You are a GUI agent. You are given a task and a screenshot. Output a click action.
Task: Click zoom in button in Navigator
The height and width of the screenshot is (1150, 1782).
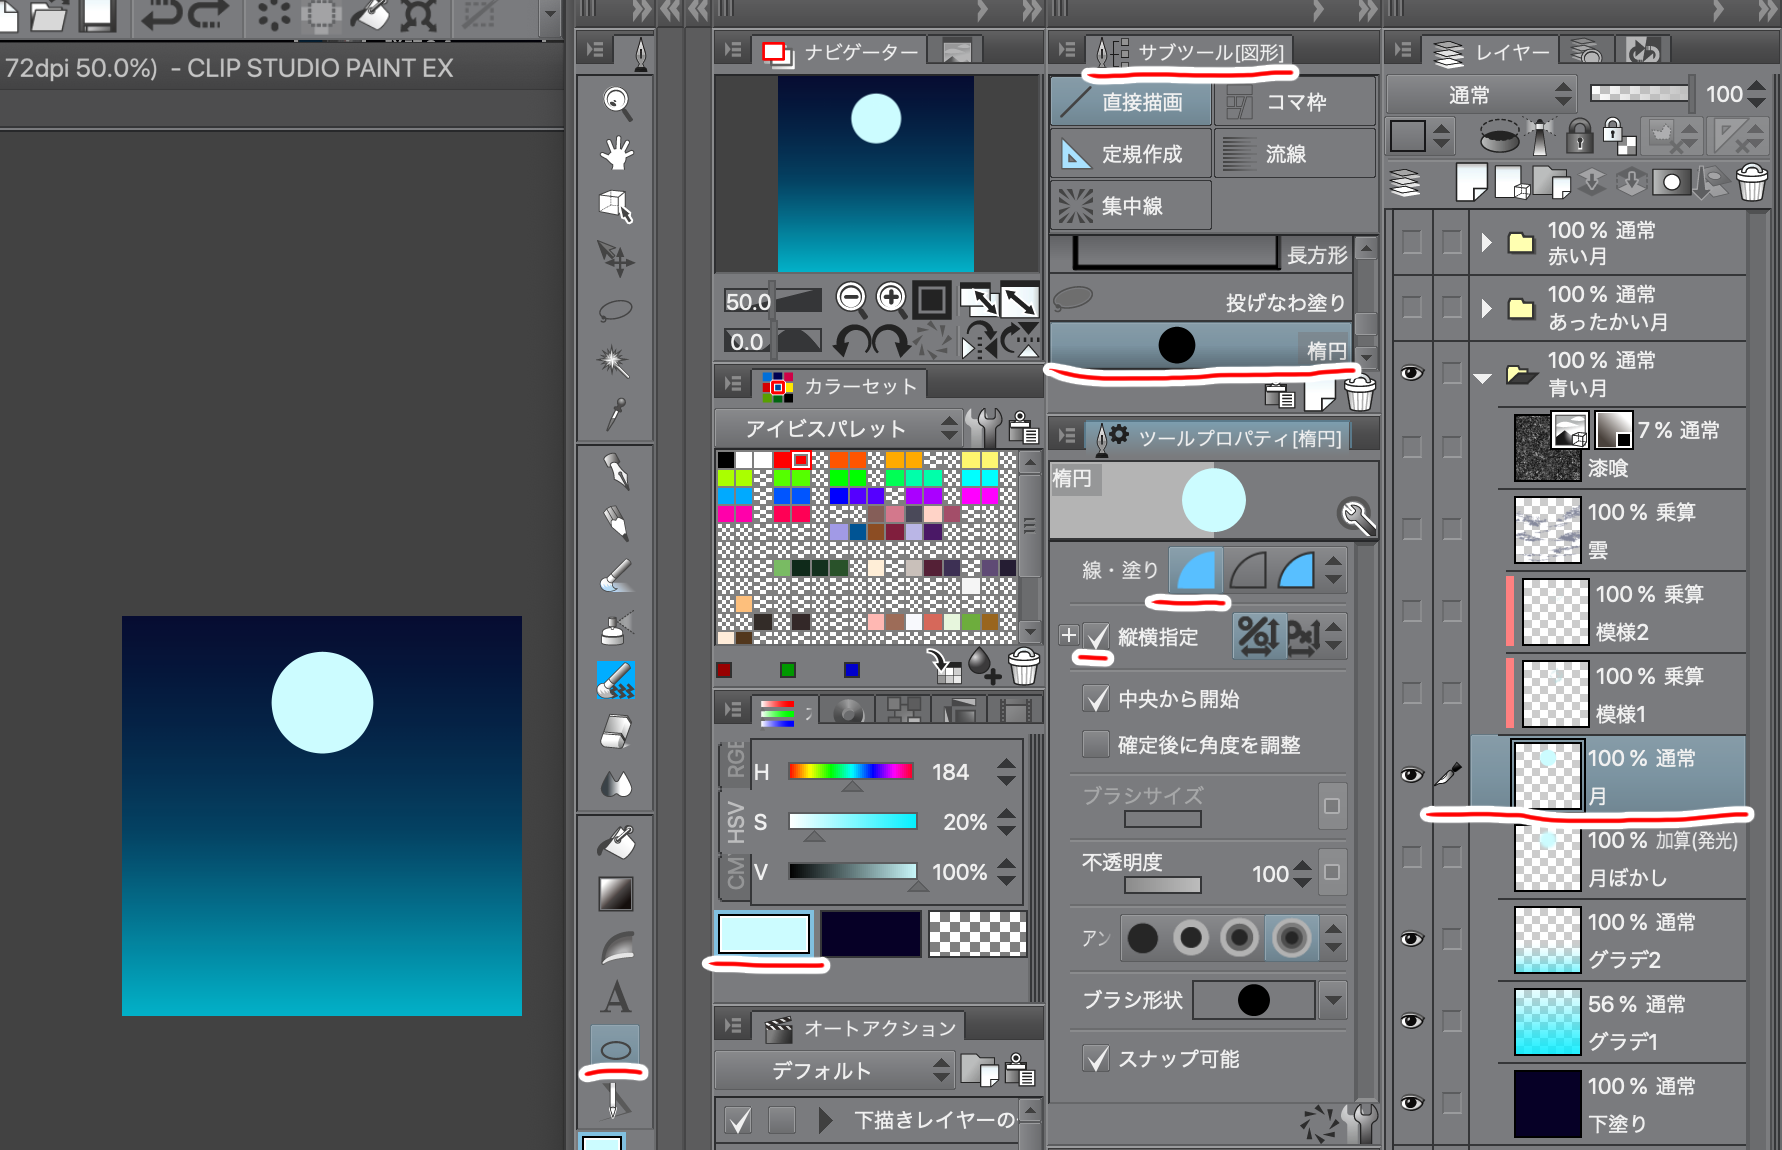(x=891, y=298)
